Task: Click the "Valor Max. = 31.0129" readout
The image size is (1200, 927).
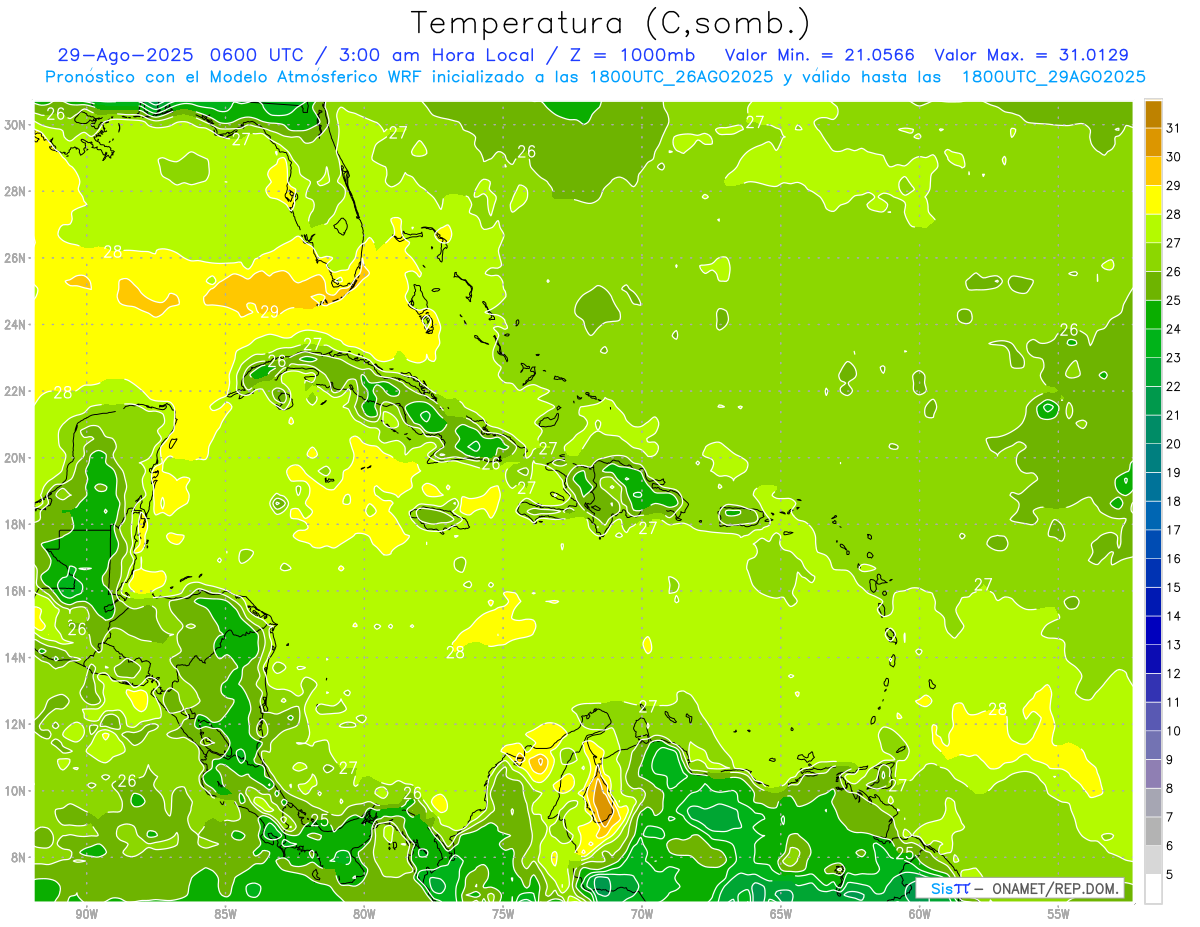Action: [1031, 55]
